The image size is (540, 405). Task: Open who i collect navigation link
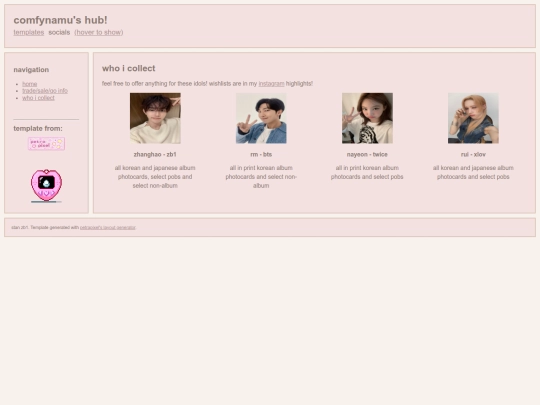39,98
